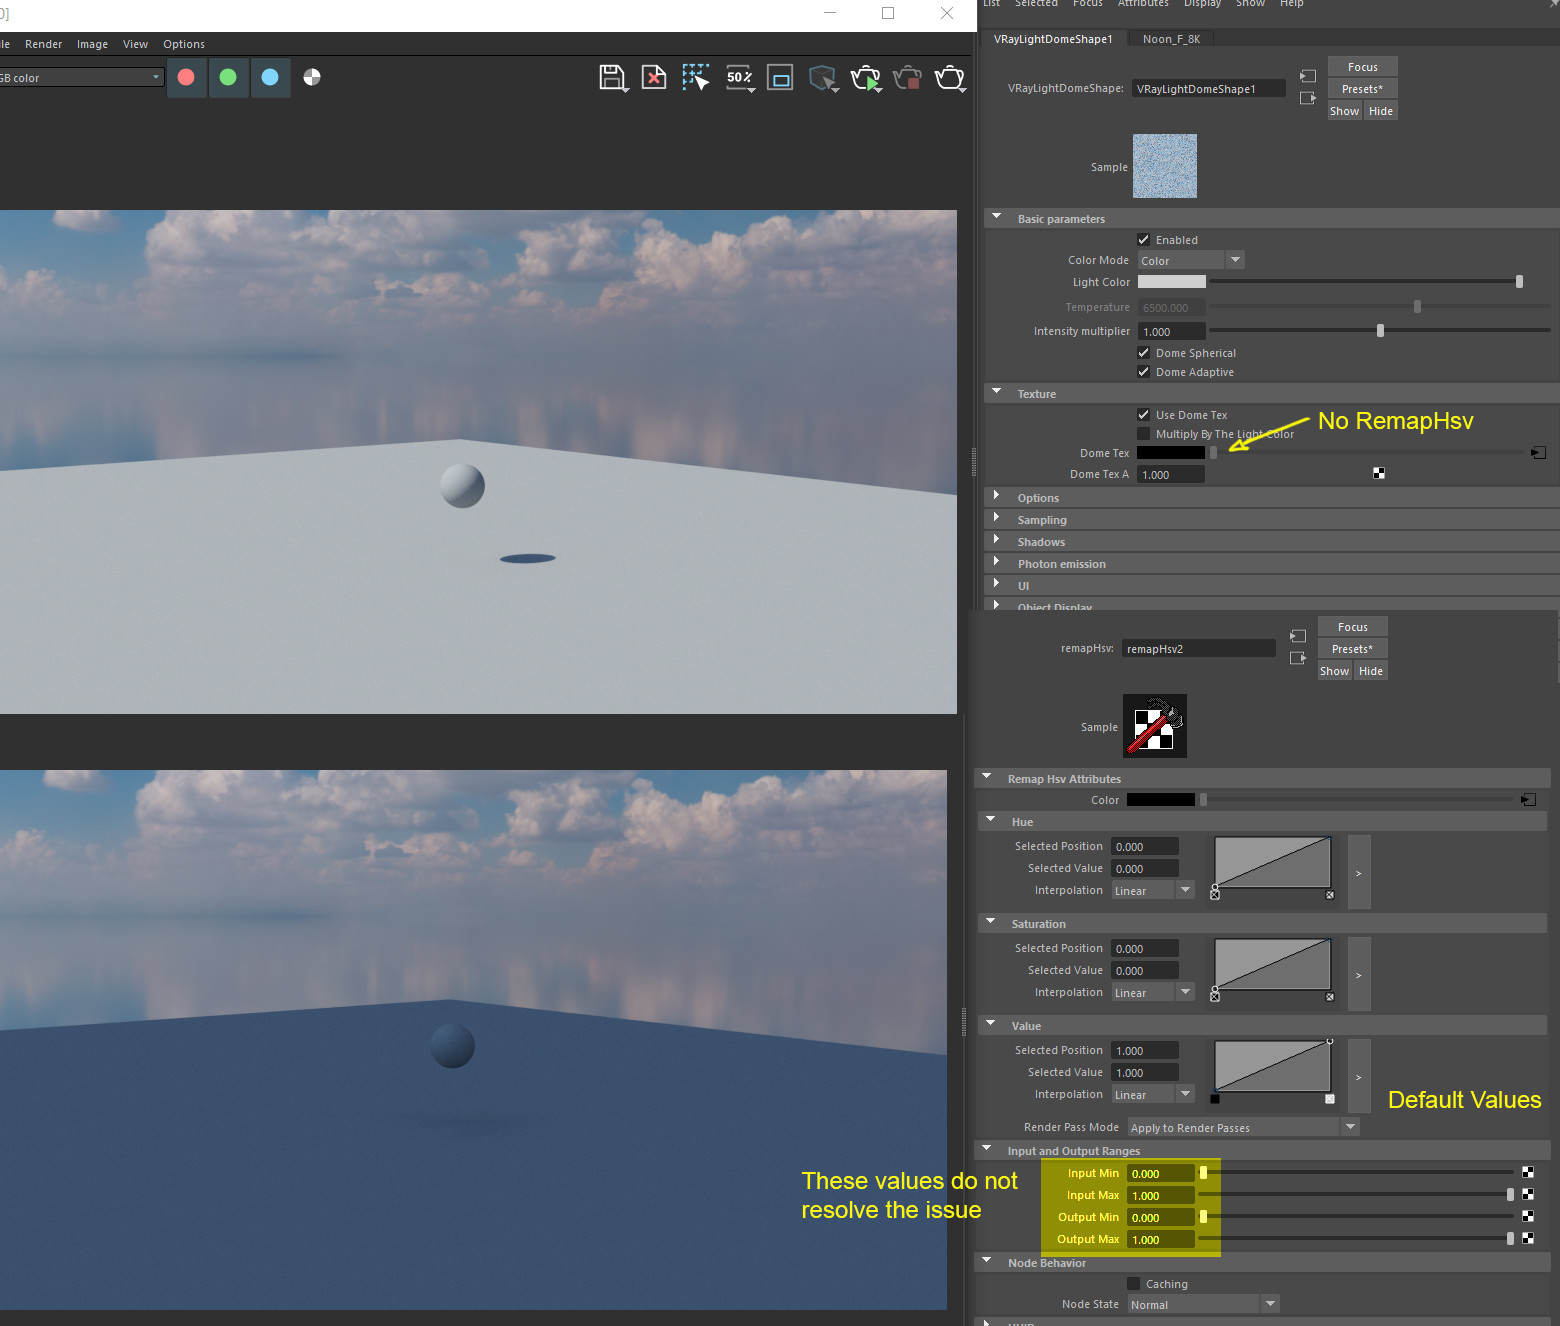Click the Input Max checker map icon
Viewport: 1560px width, 1326px height.
click(x=1528, y=1194)
